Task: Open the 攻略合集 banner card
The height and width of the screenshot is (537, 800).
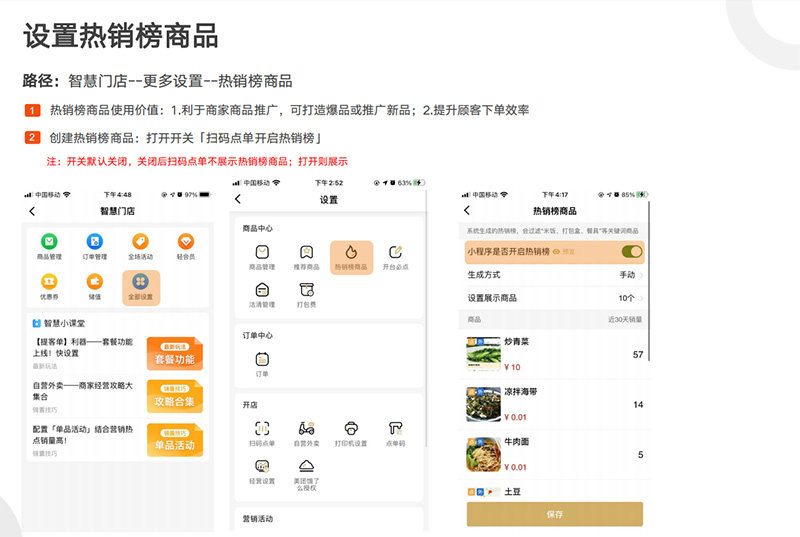Action: point(174,396)
